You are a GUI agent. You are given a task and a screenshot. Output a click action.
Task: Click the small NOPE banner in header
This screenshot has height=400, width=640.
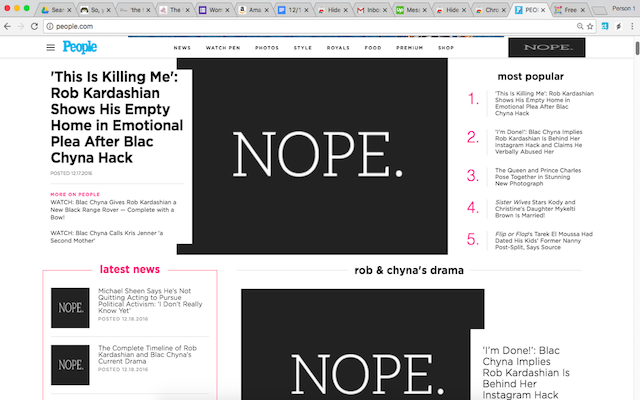(547, 47)
